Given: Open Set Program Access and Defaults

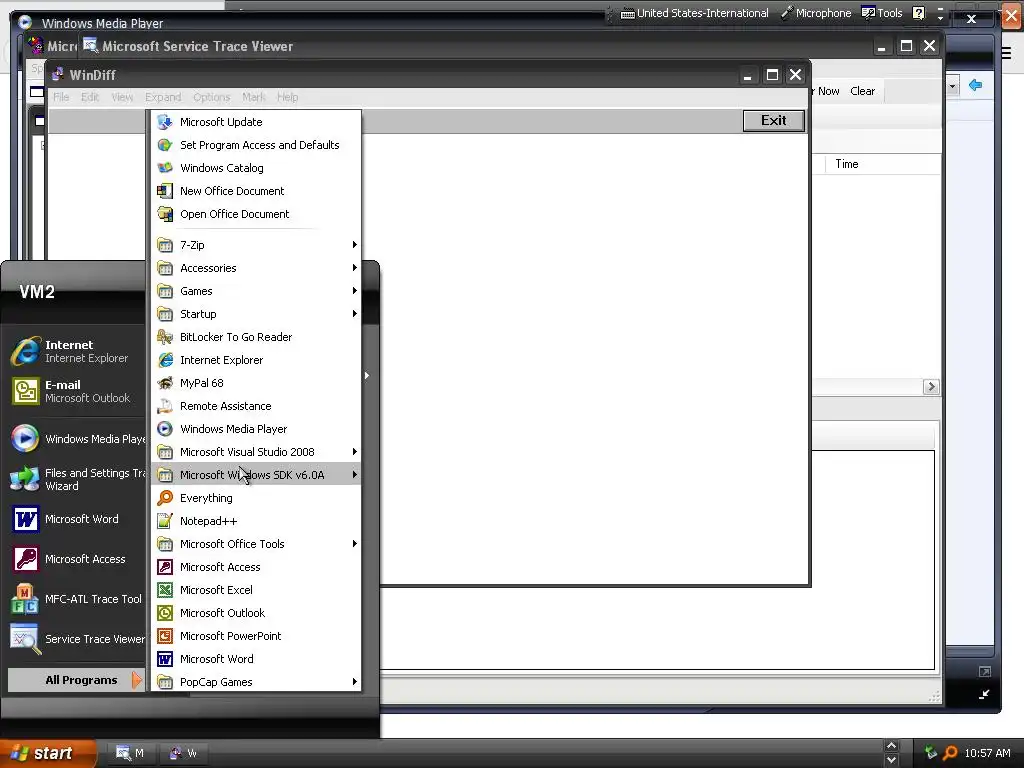Looking at the screenshot, I should click(x=256, y=145).
